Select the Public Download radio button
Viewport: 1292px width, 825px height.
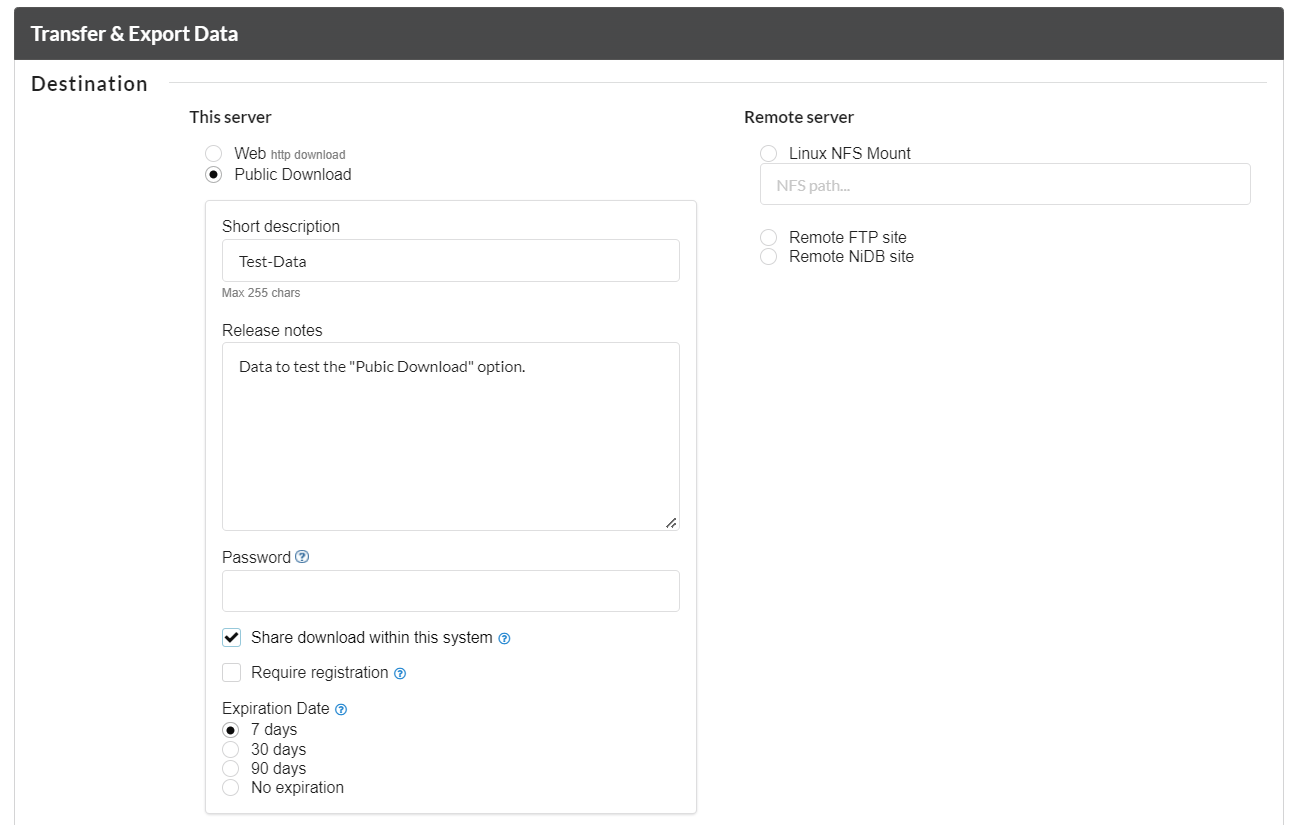[213, 174]
